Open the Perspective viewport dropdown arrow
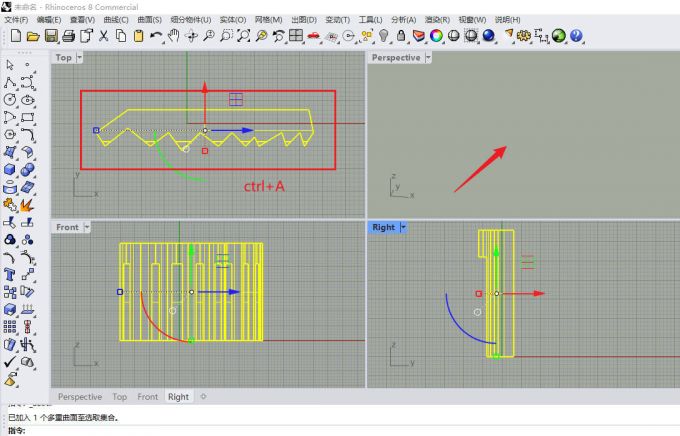Screen dimensions: 680x436 coord(428,58)
